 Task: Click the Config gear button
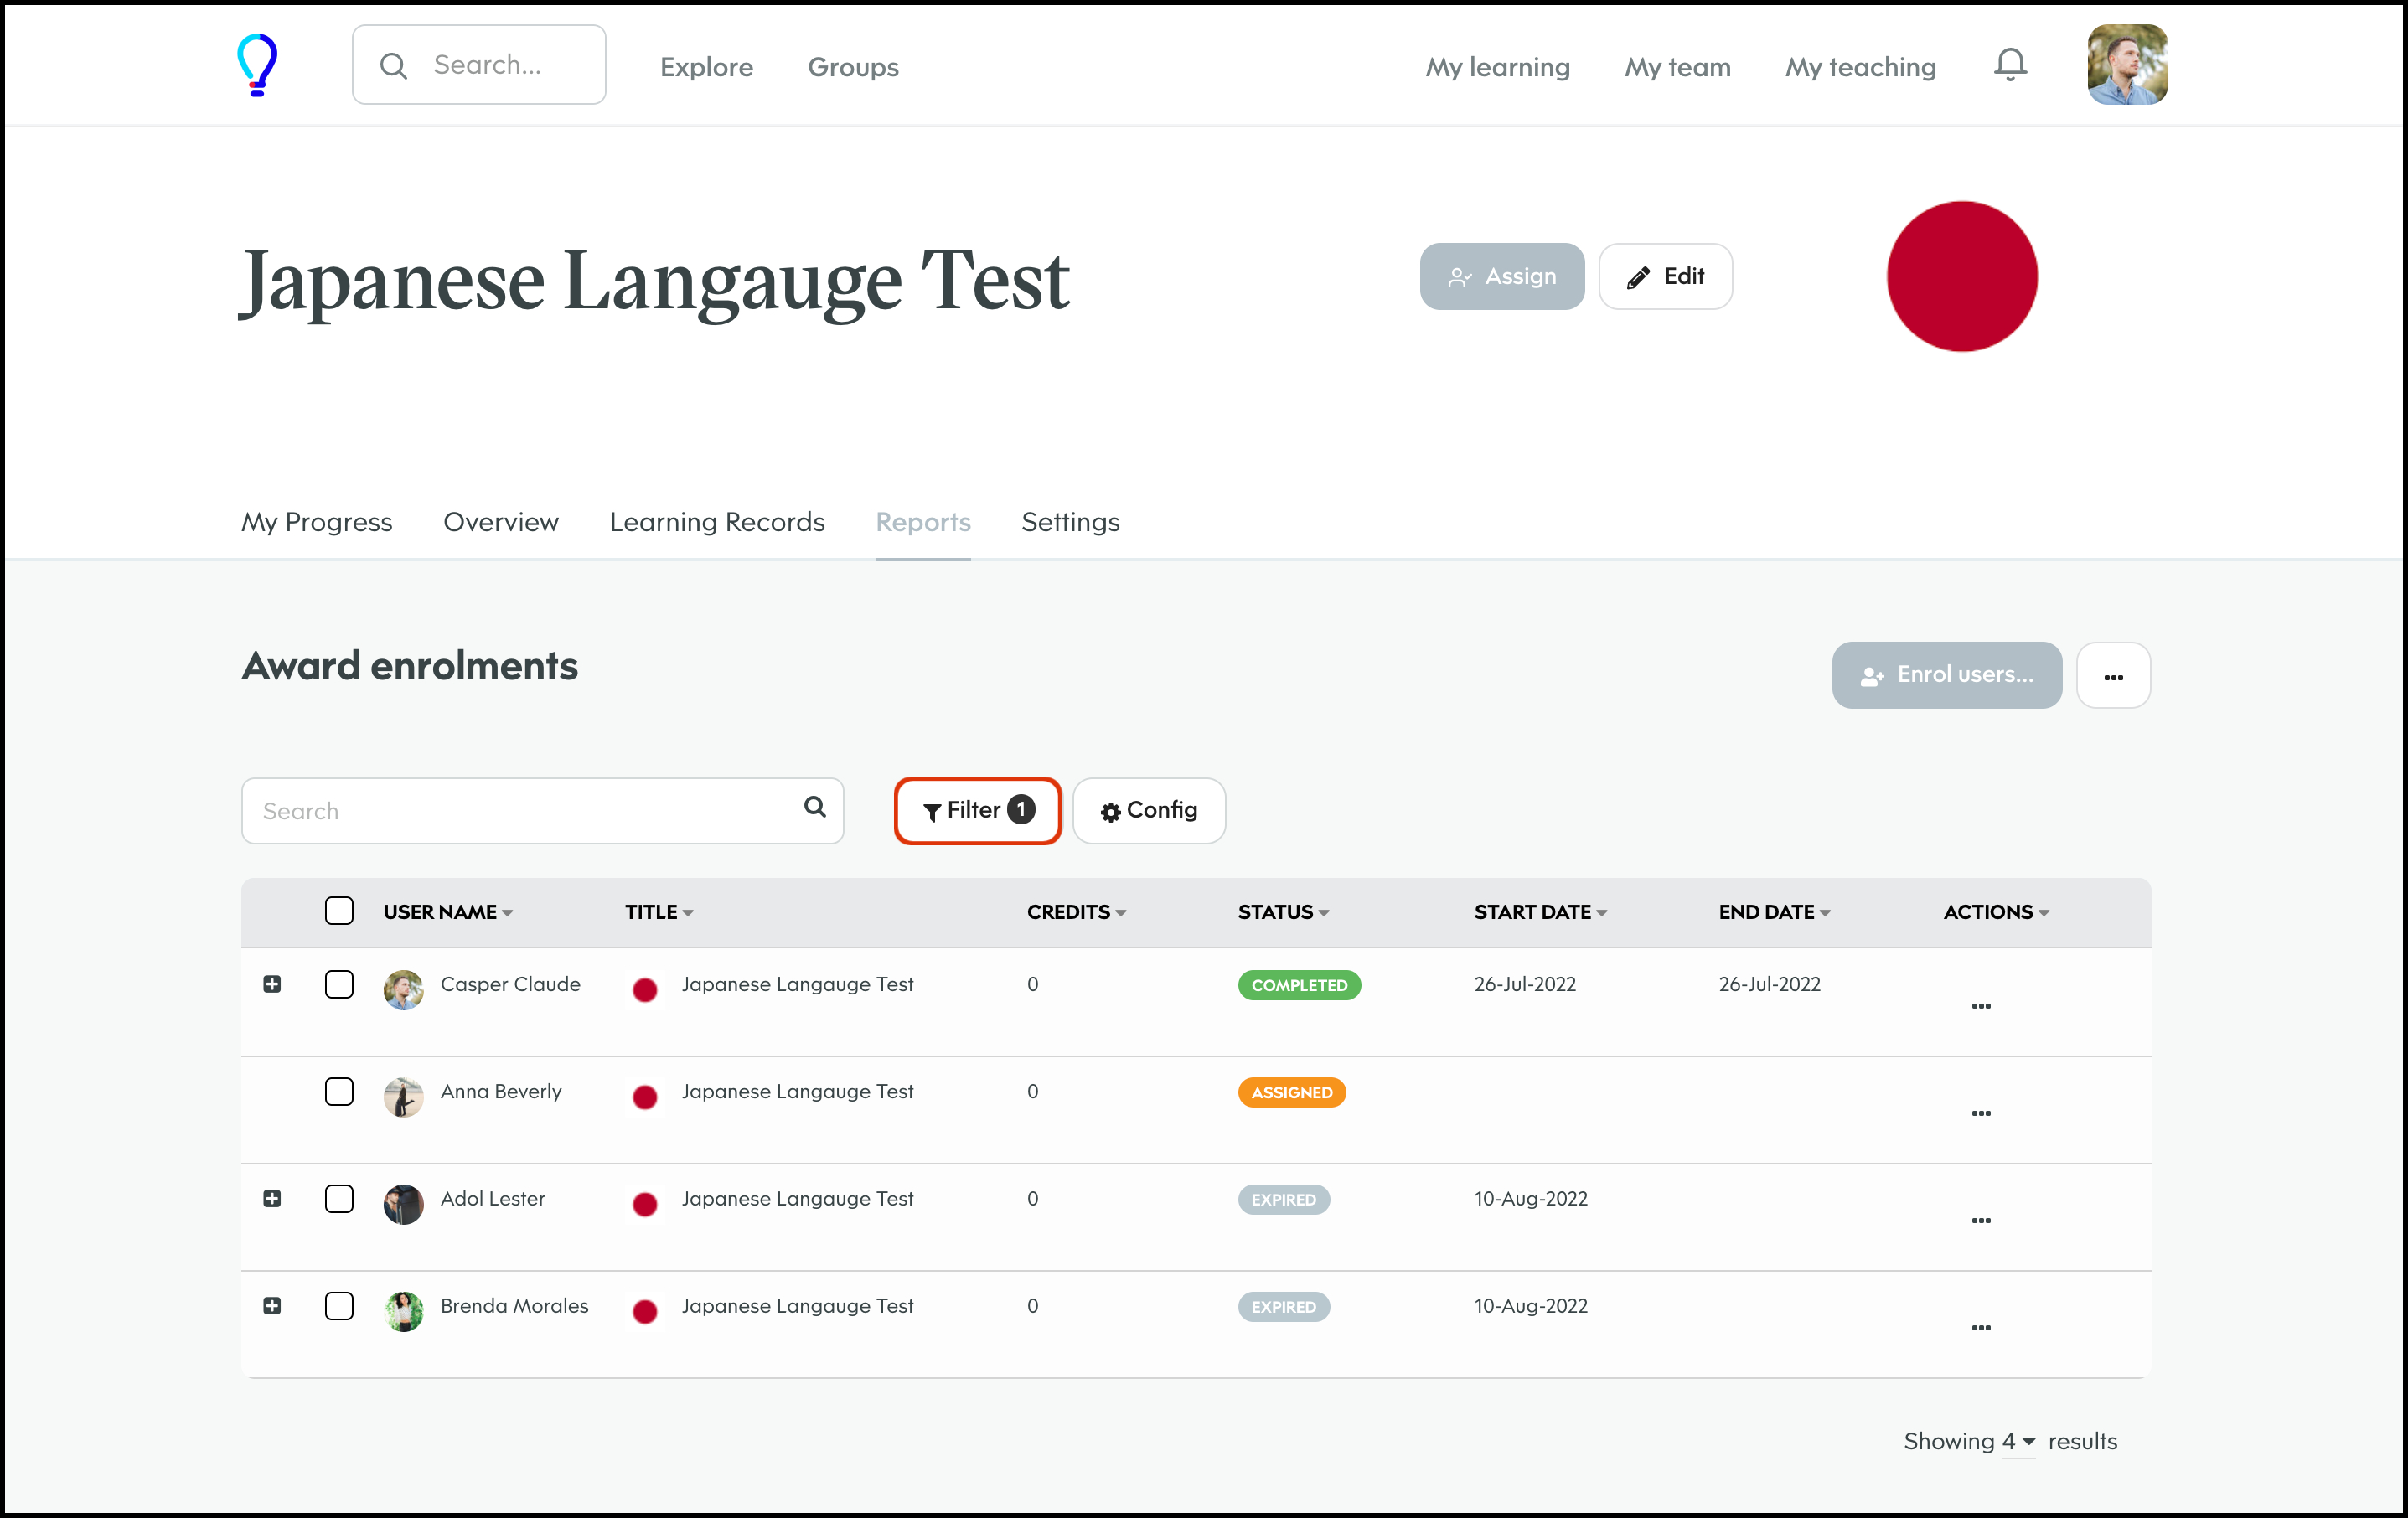click(x=1148, y=810)
